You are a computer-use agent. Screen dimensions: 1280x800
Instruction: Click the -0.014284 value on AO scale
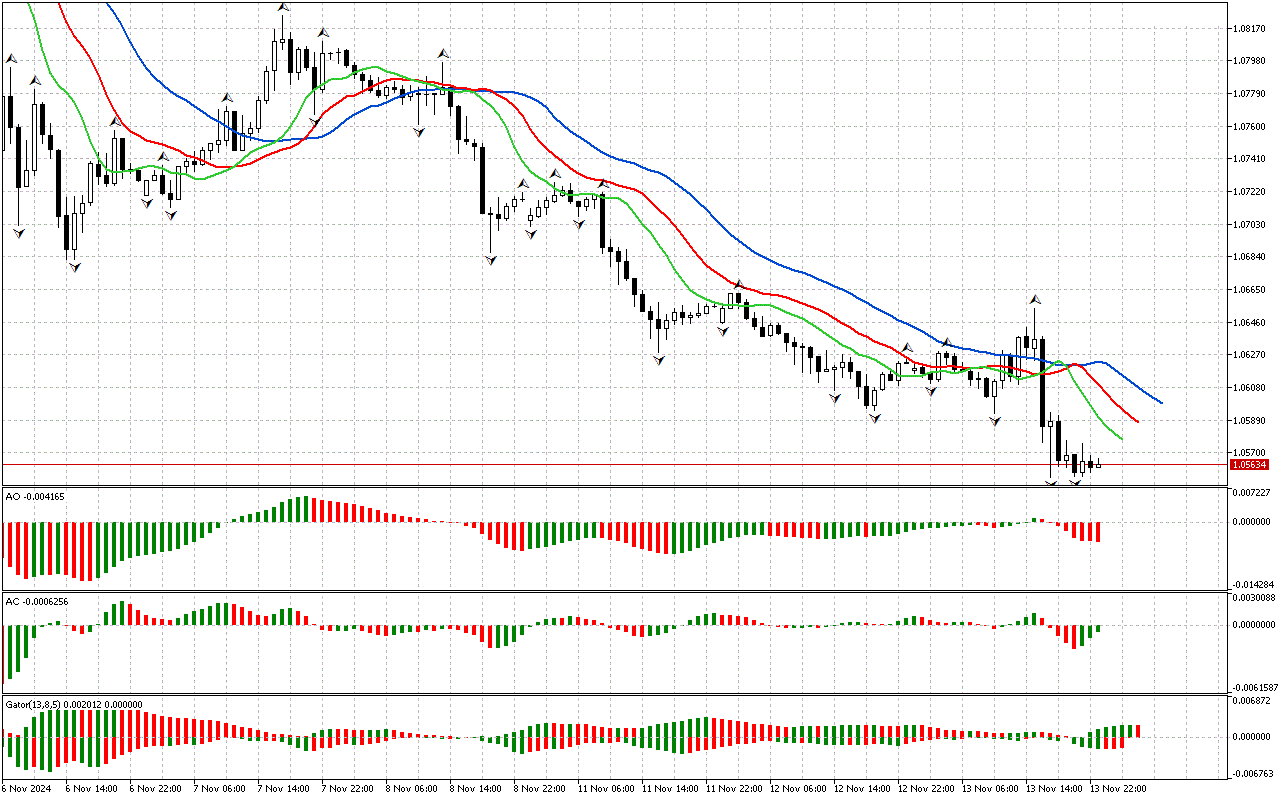(1253, 585)
